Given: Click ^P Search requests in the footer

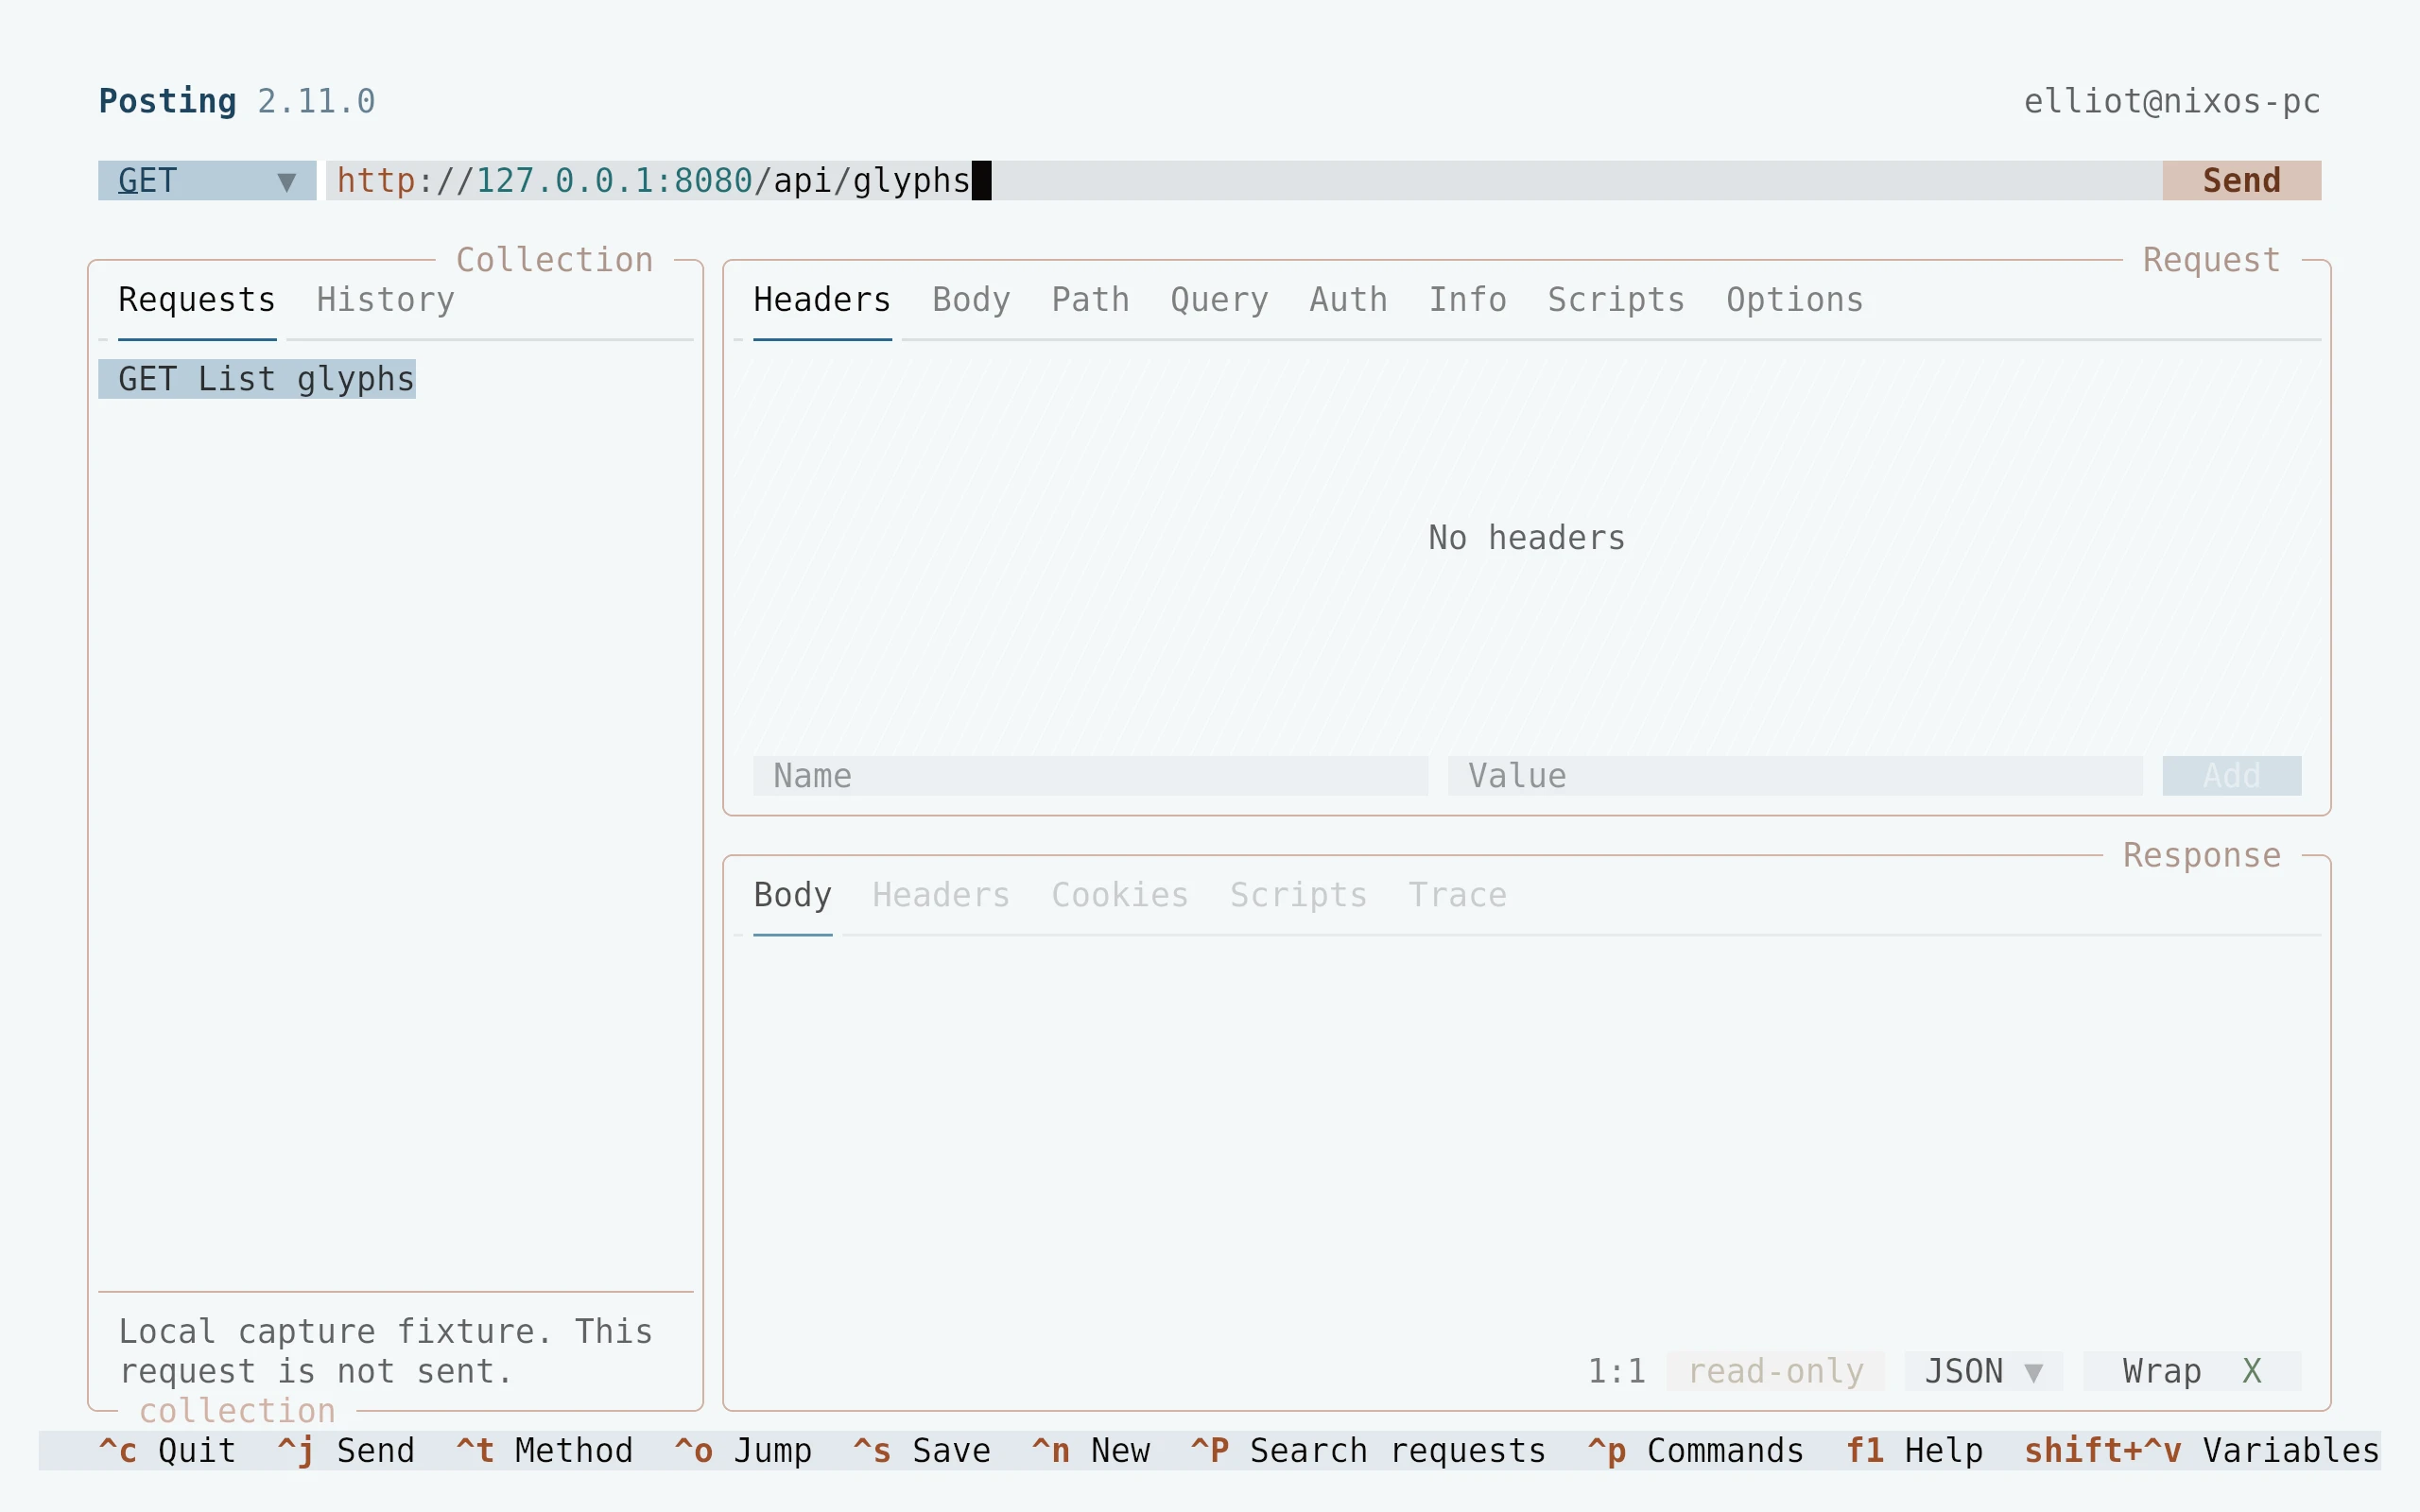Looking at the screenshot, I should pos(1368,1450).
